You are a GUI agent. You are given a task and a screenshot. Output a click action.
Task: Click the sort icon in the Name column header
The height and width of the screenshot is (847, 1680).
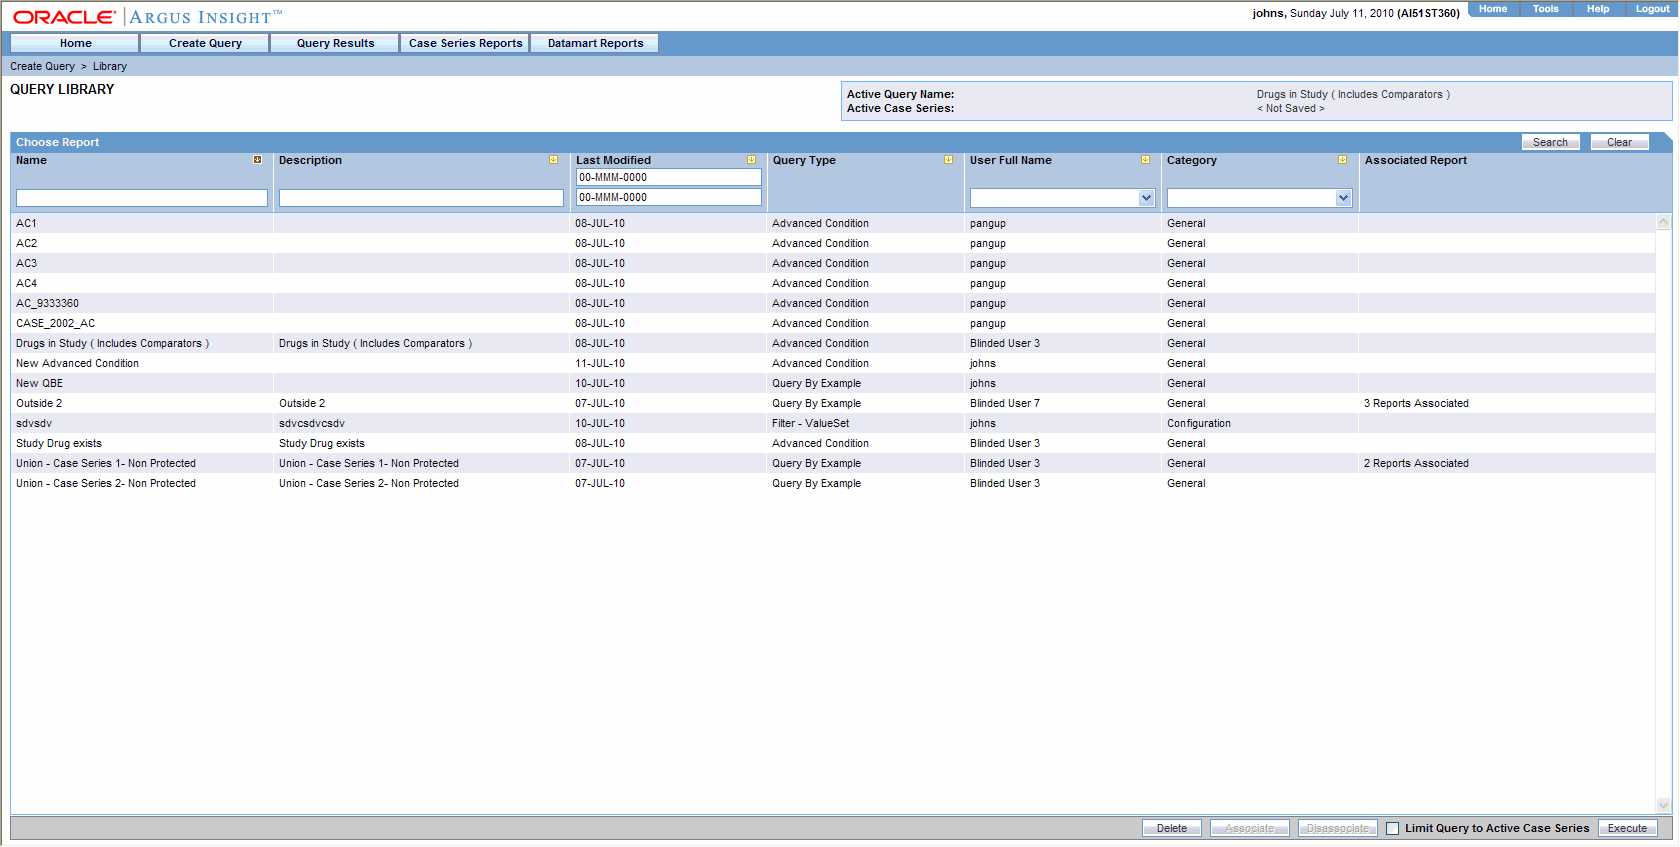pos(257,160)
